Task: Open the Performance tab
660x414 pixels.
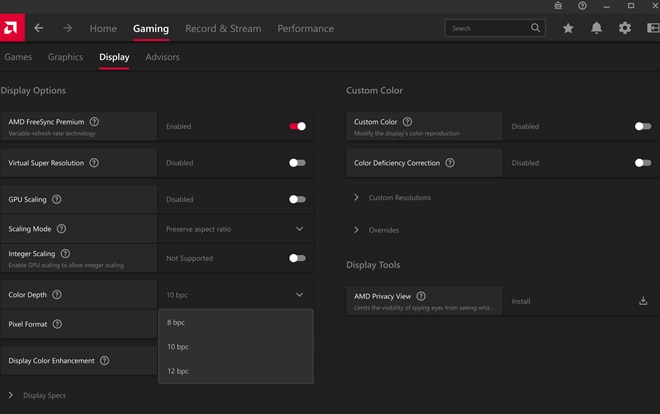Action: tap(306, 28)
